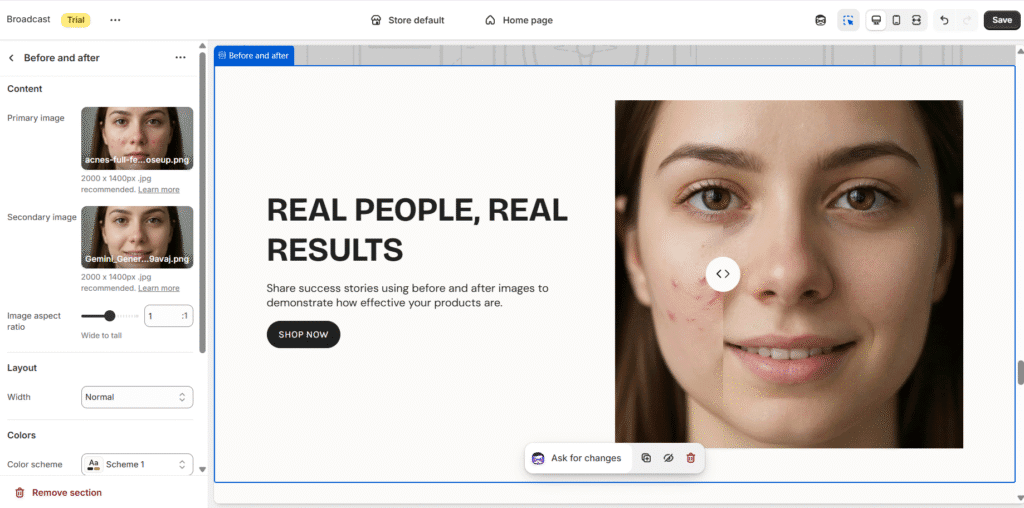Click Ask for changes in floating toolbar
The image size is (1024, 508).
(577, 458)
